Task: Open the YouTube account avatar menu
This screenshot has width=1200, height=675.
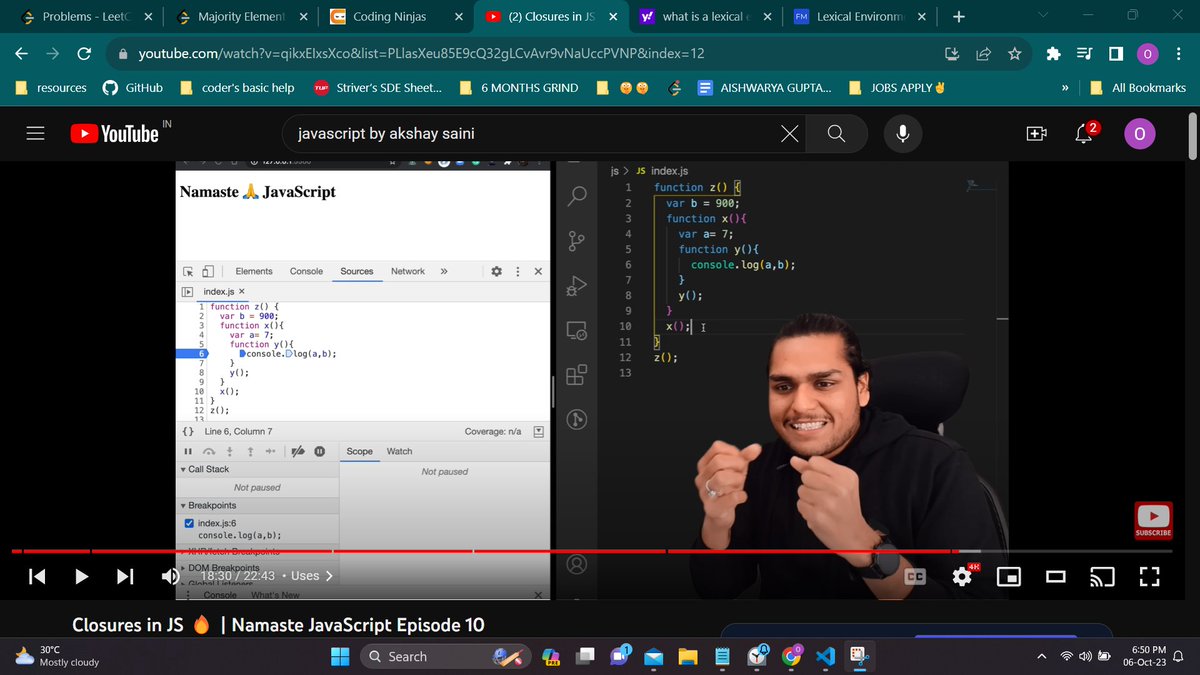Action: click(x=1141, y=133)
